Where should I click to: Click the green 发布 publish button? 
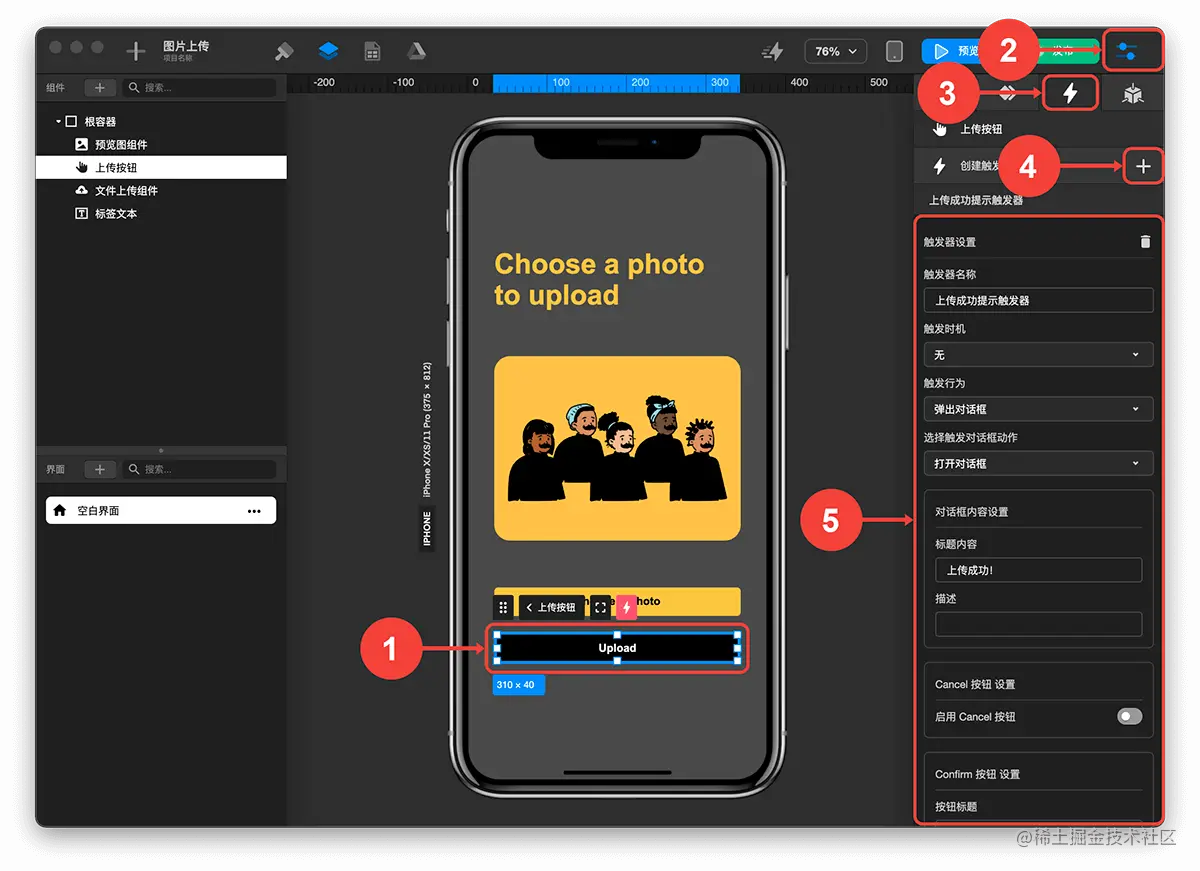[x=1066, y=51]
